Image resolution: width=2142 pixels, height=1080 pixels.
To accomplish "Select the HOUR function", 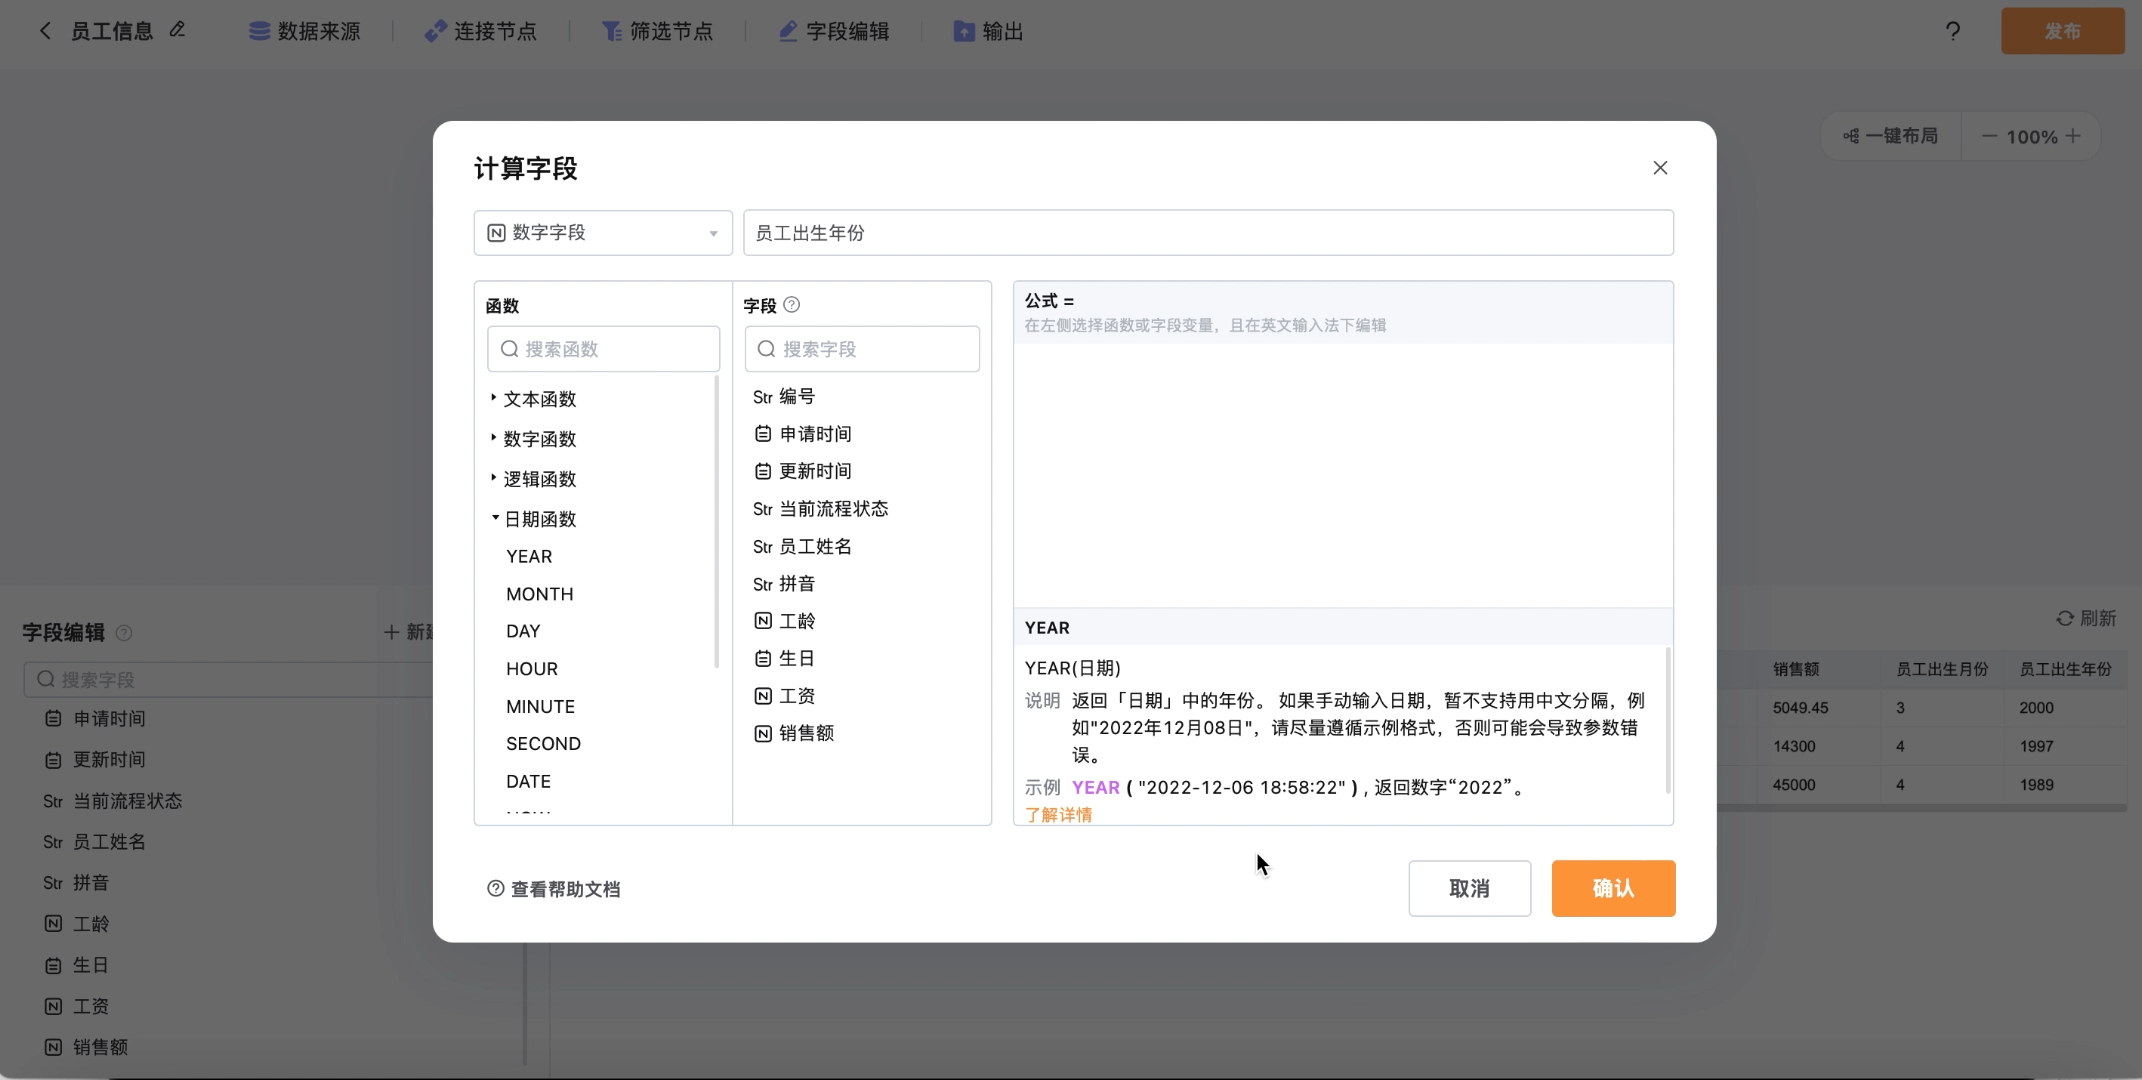I will pyautogui.click(x=532, y=669).
